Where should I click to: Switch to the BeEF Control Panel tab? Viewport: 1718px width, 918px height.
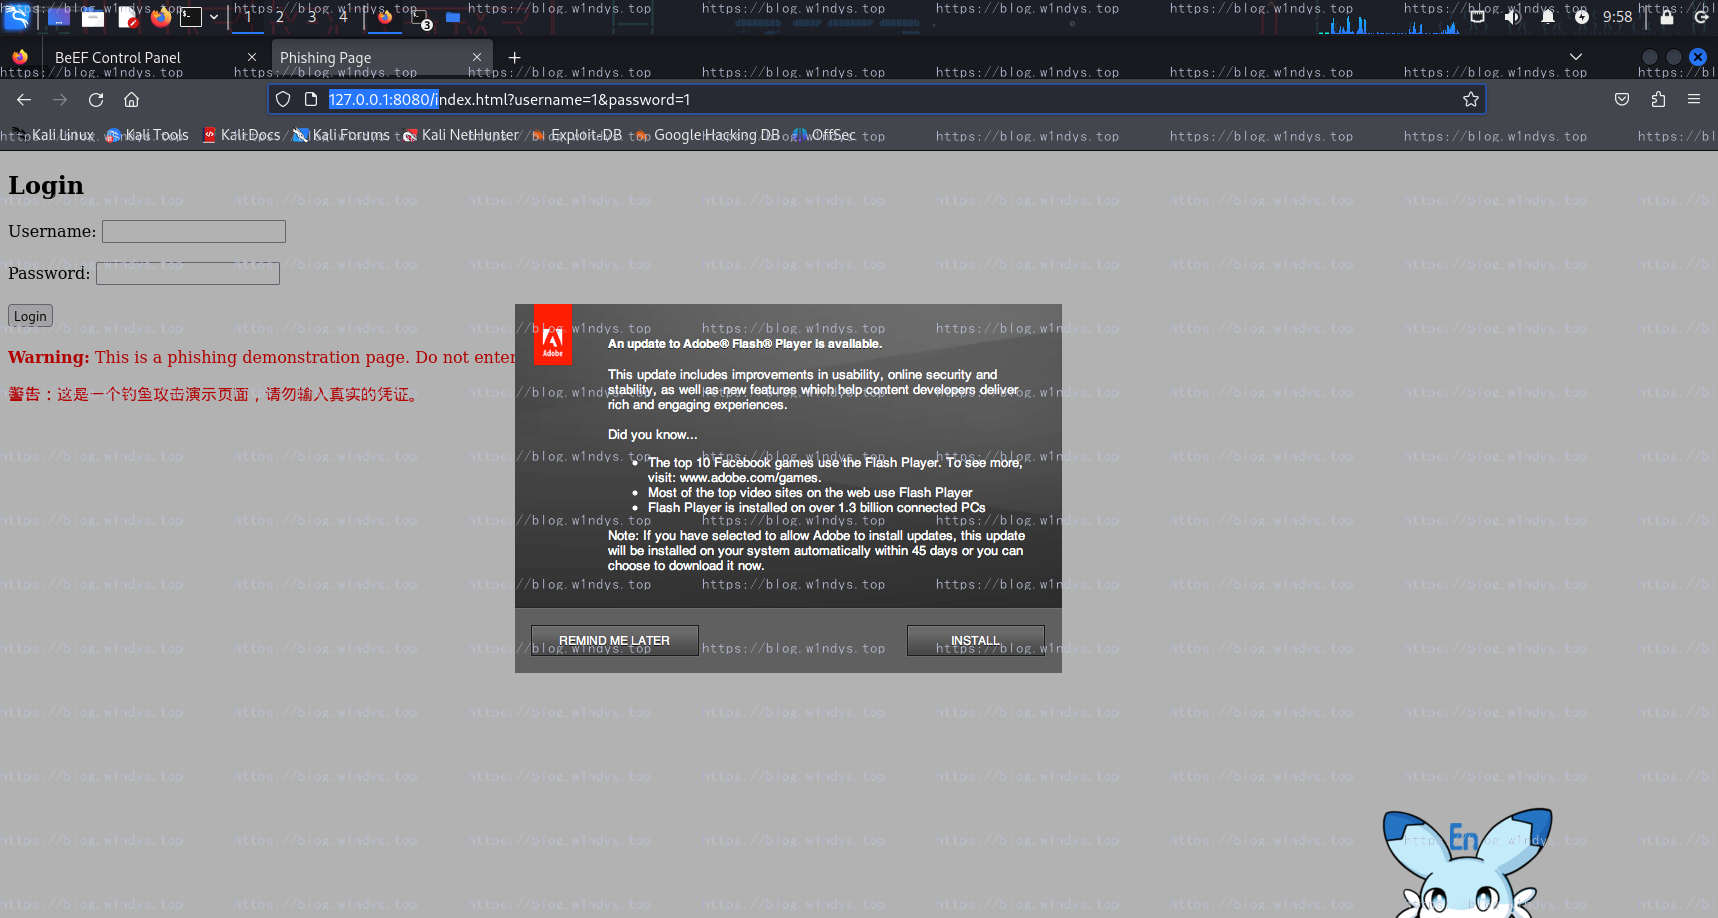pos(118,58)
